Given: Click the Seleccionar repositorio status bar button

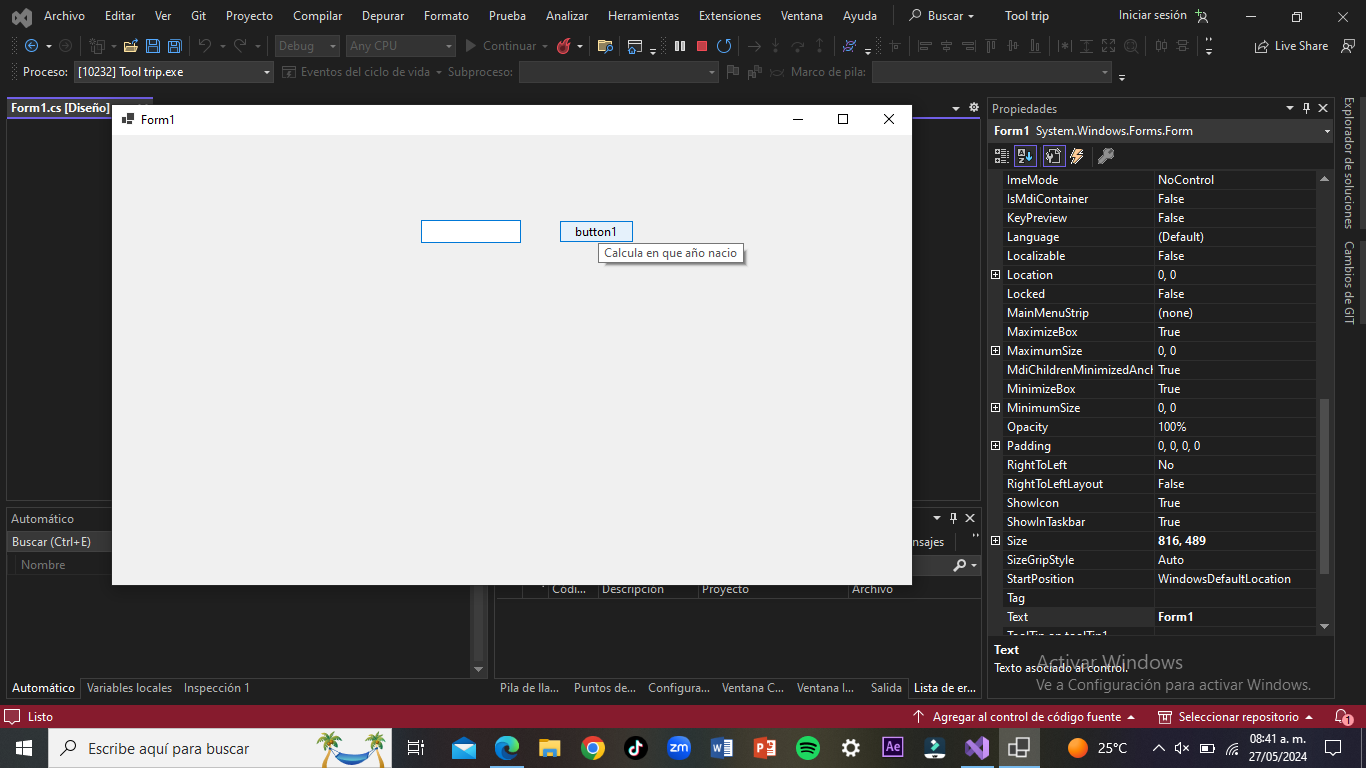Looking at the screenshot, I should pyautogui.click(x=1238, y=717).
